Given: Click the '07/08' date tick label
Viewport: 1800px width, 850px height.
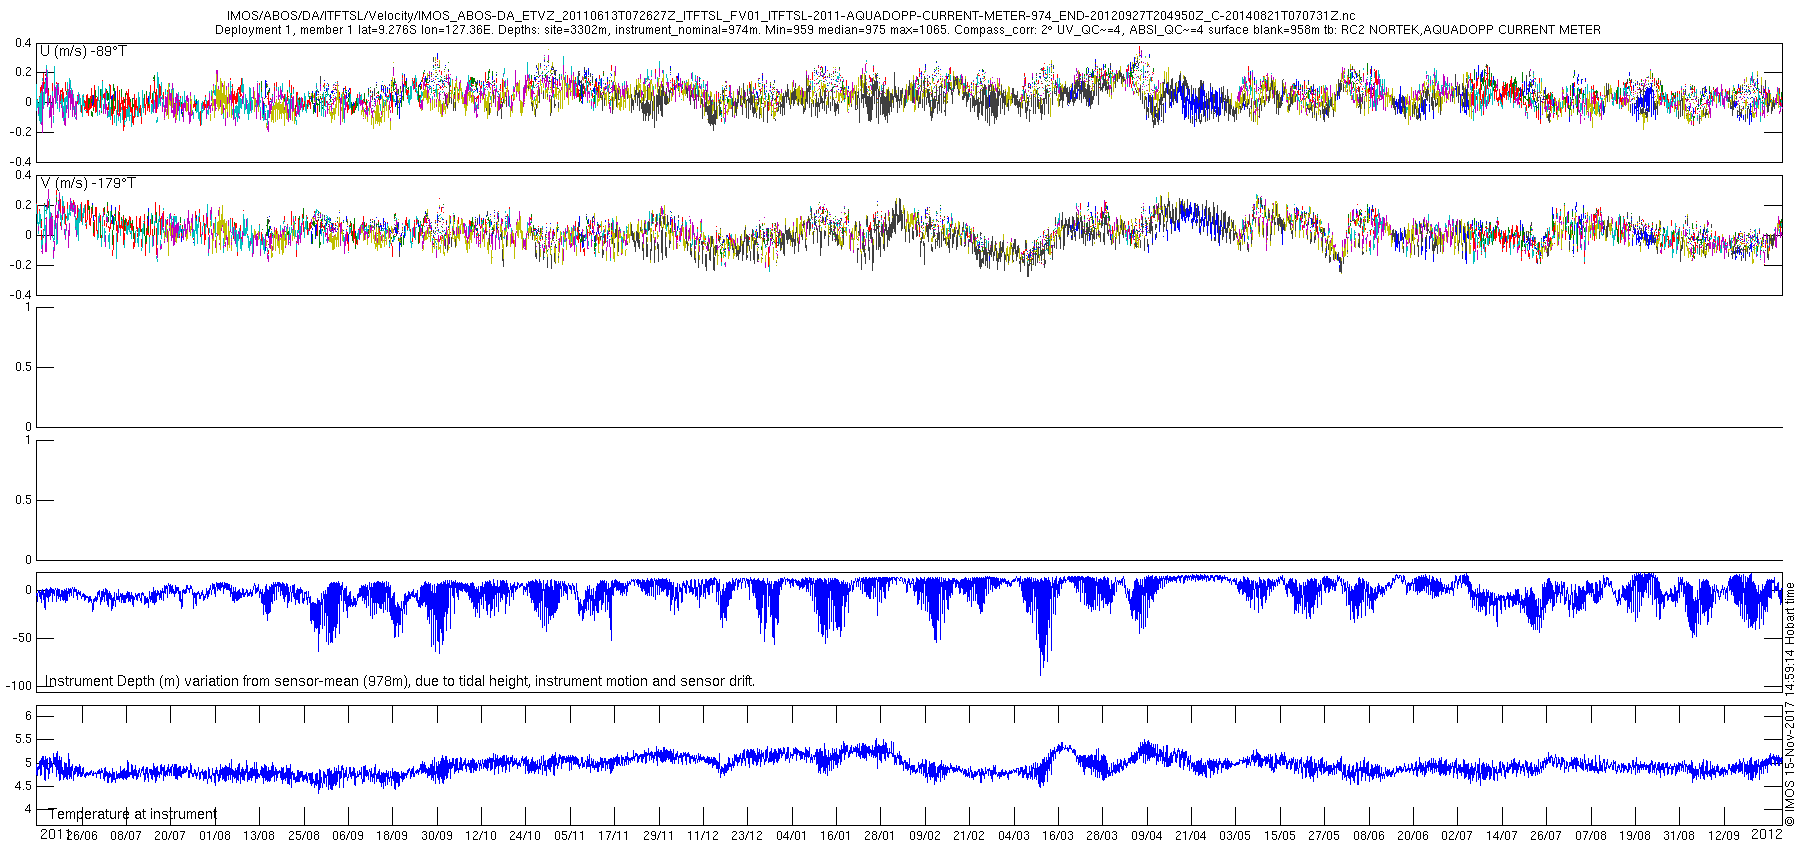Looking at the screenshot, I should (1591, 836).
